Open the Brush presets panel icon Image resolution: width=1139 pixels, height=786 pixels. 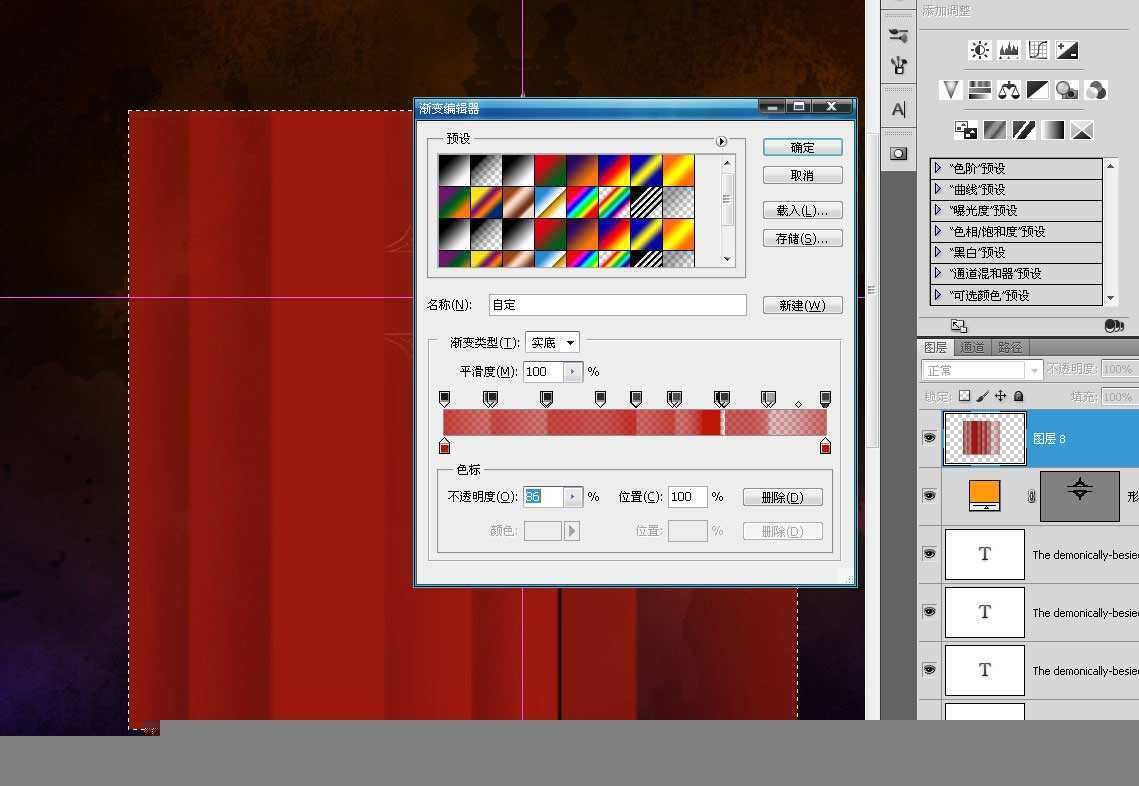click(x=899, y=34)
